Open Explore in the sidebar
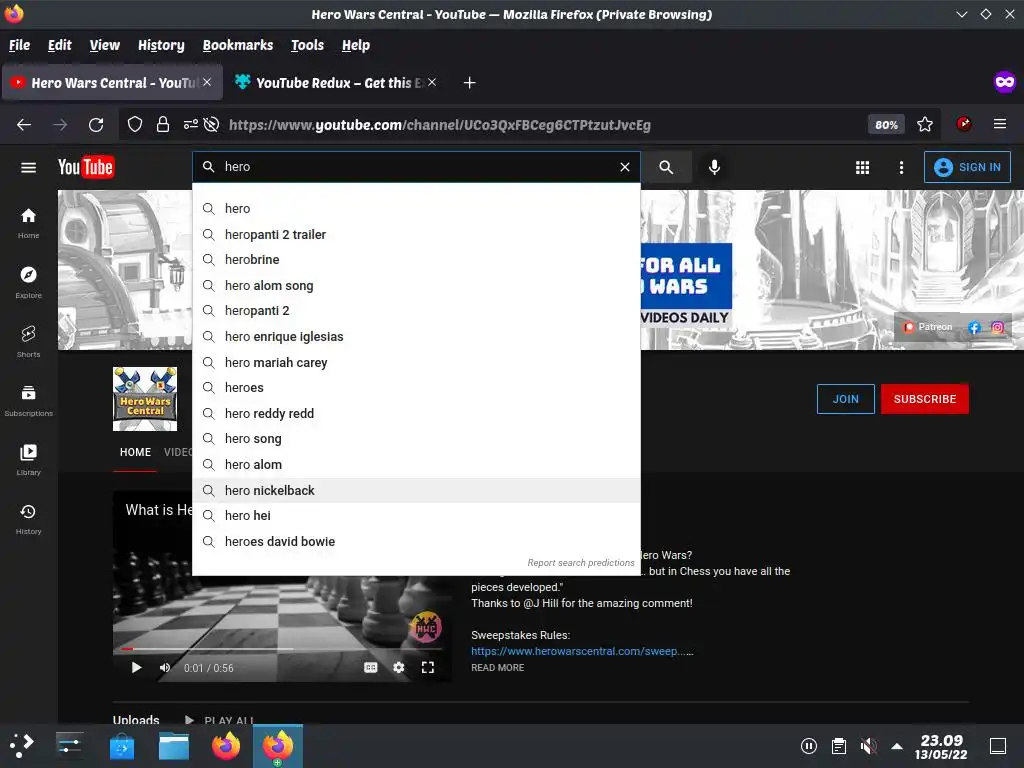Viewport: 1024px width, 768px height. [28, 282]
